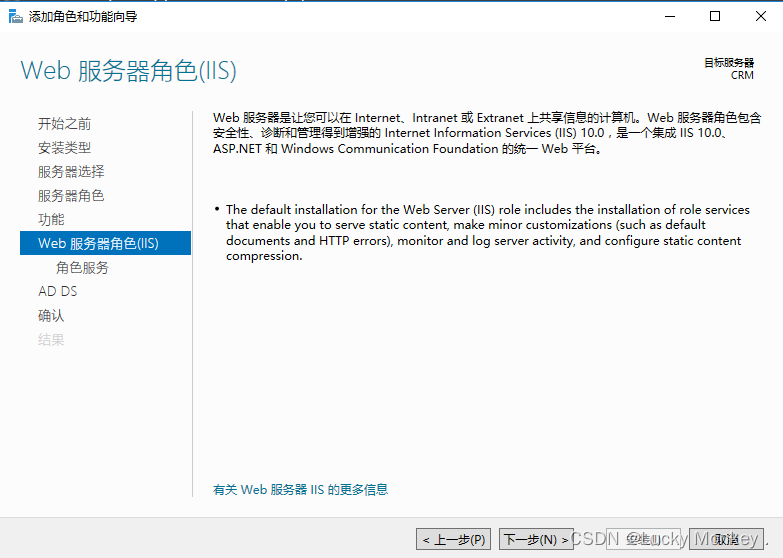Maximize the wizard window

(x=715, y=16)
